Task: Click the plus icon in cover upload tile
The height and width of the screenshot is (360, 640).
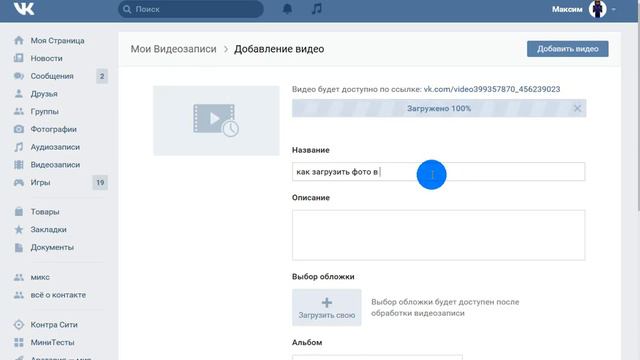Action: pyautogui.click(x=327, y=302)
